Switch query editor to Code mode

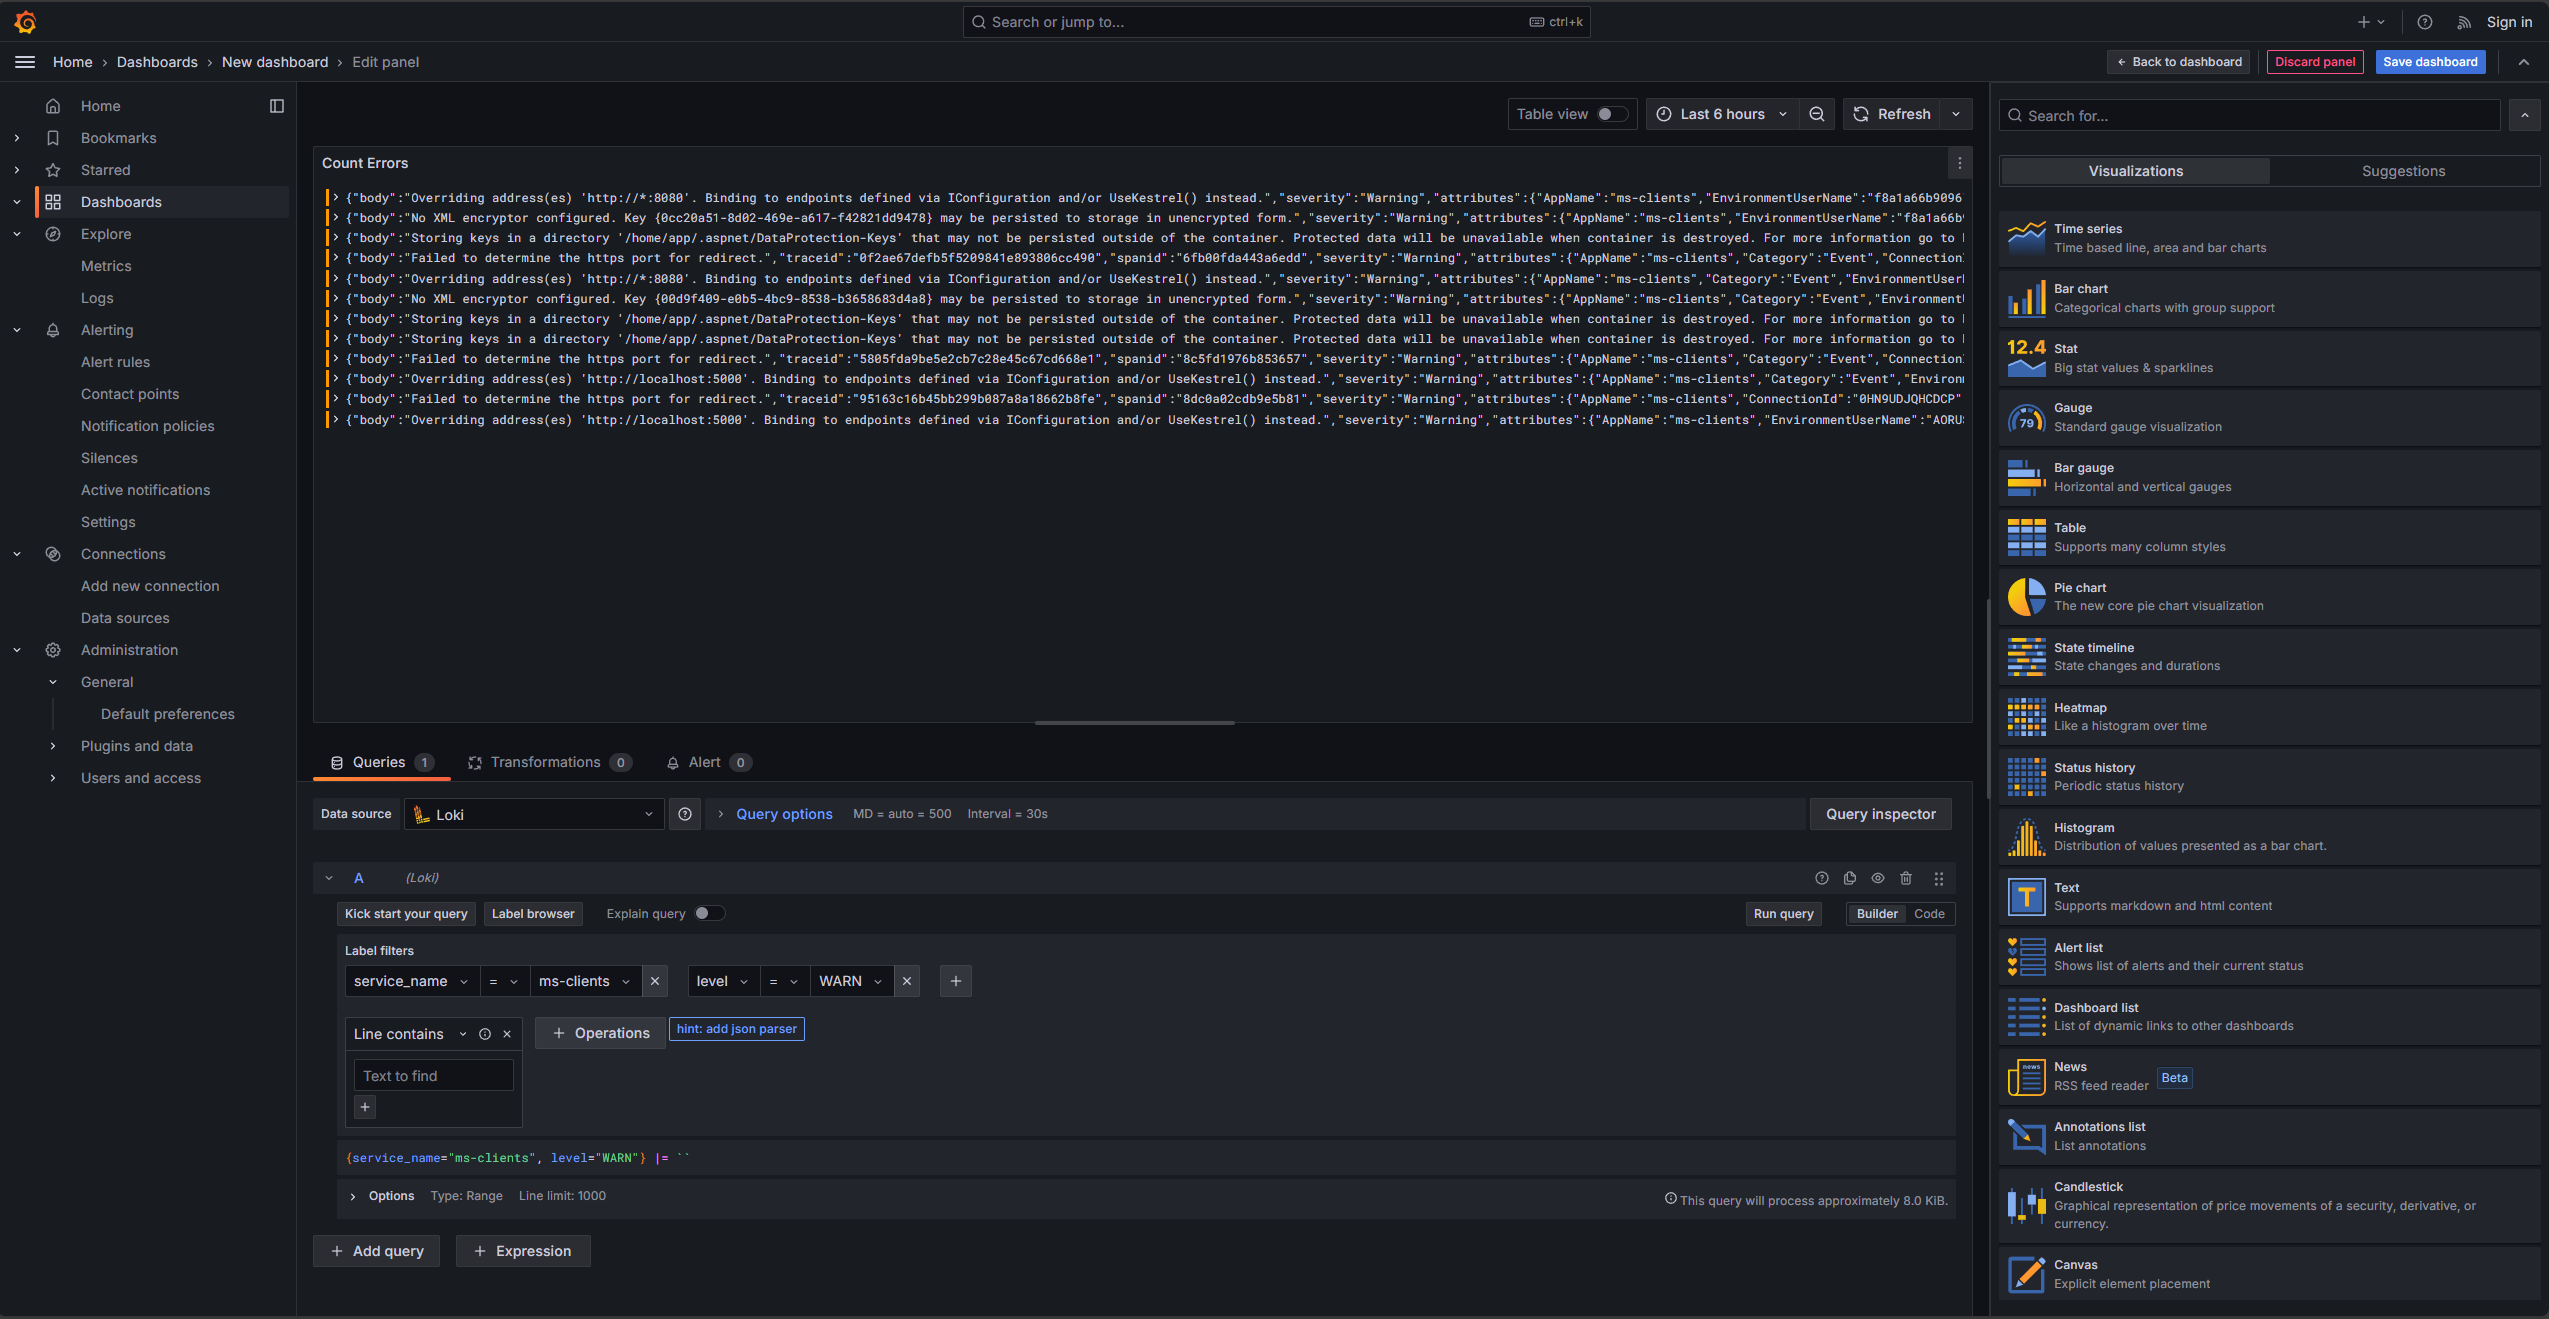(1929, 914)
